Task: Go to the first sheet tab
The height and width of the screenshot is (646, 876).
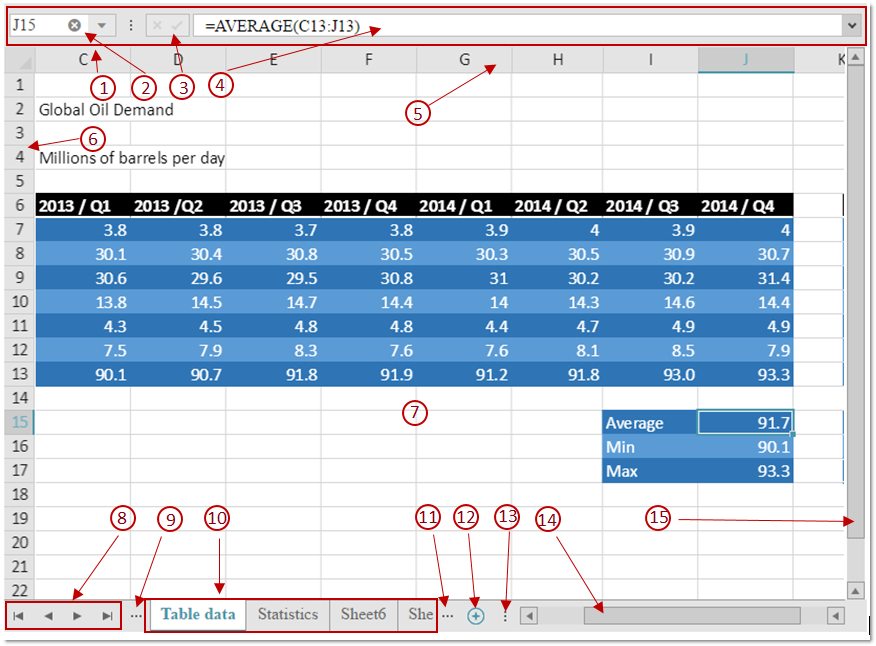Action: (18, 616)
